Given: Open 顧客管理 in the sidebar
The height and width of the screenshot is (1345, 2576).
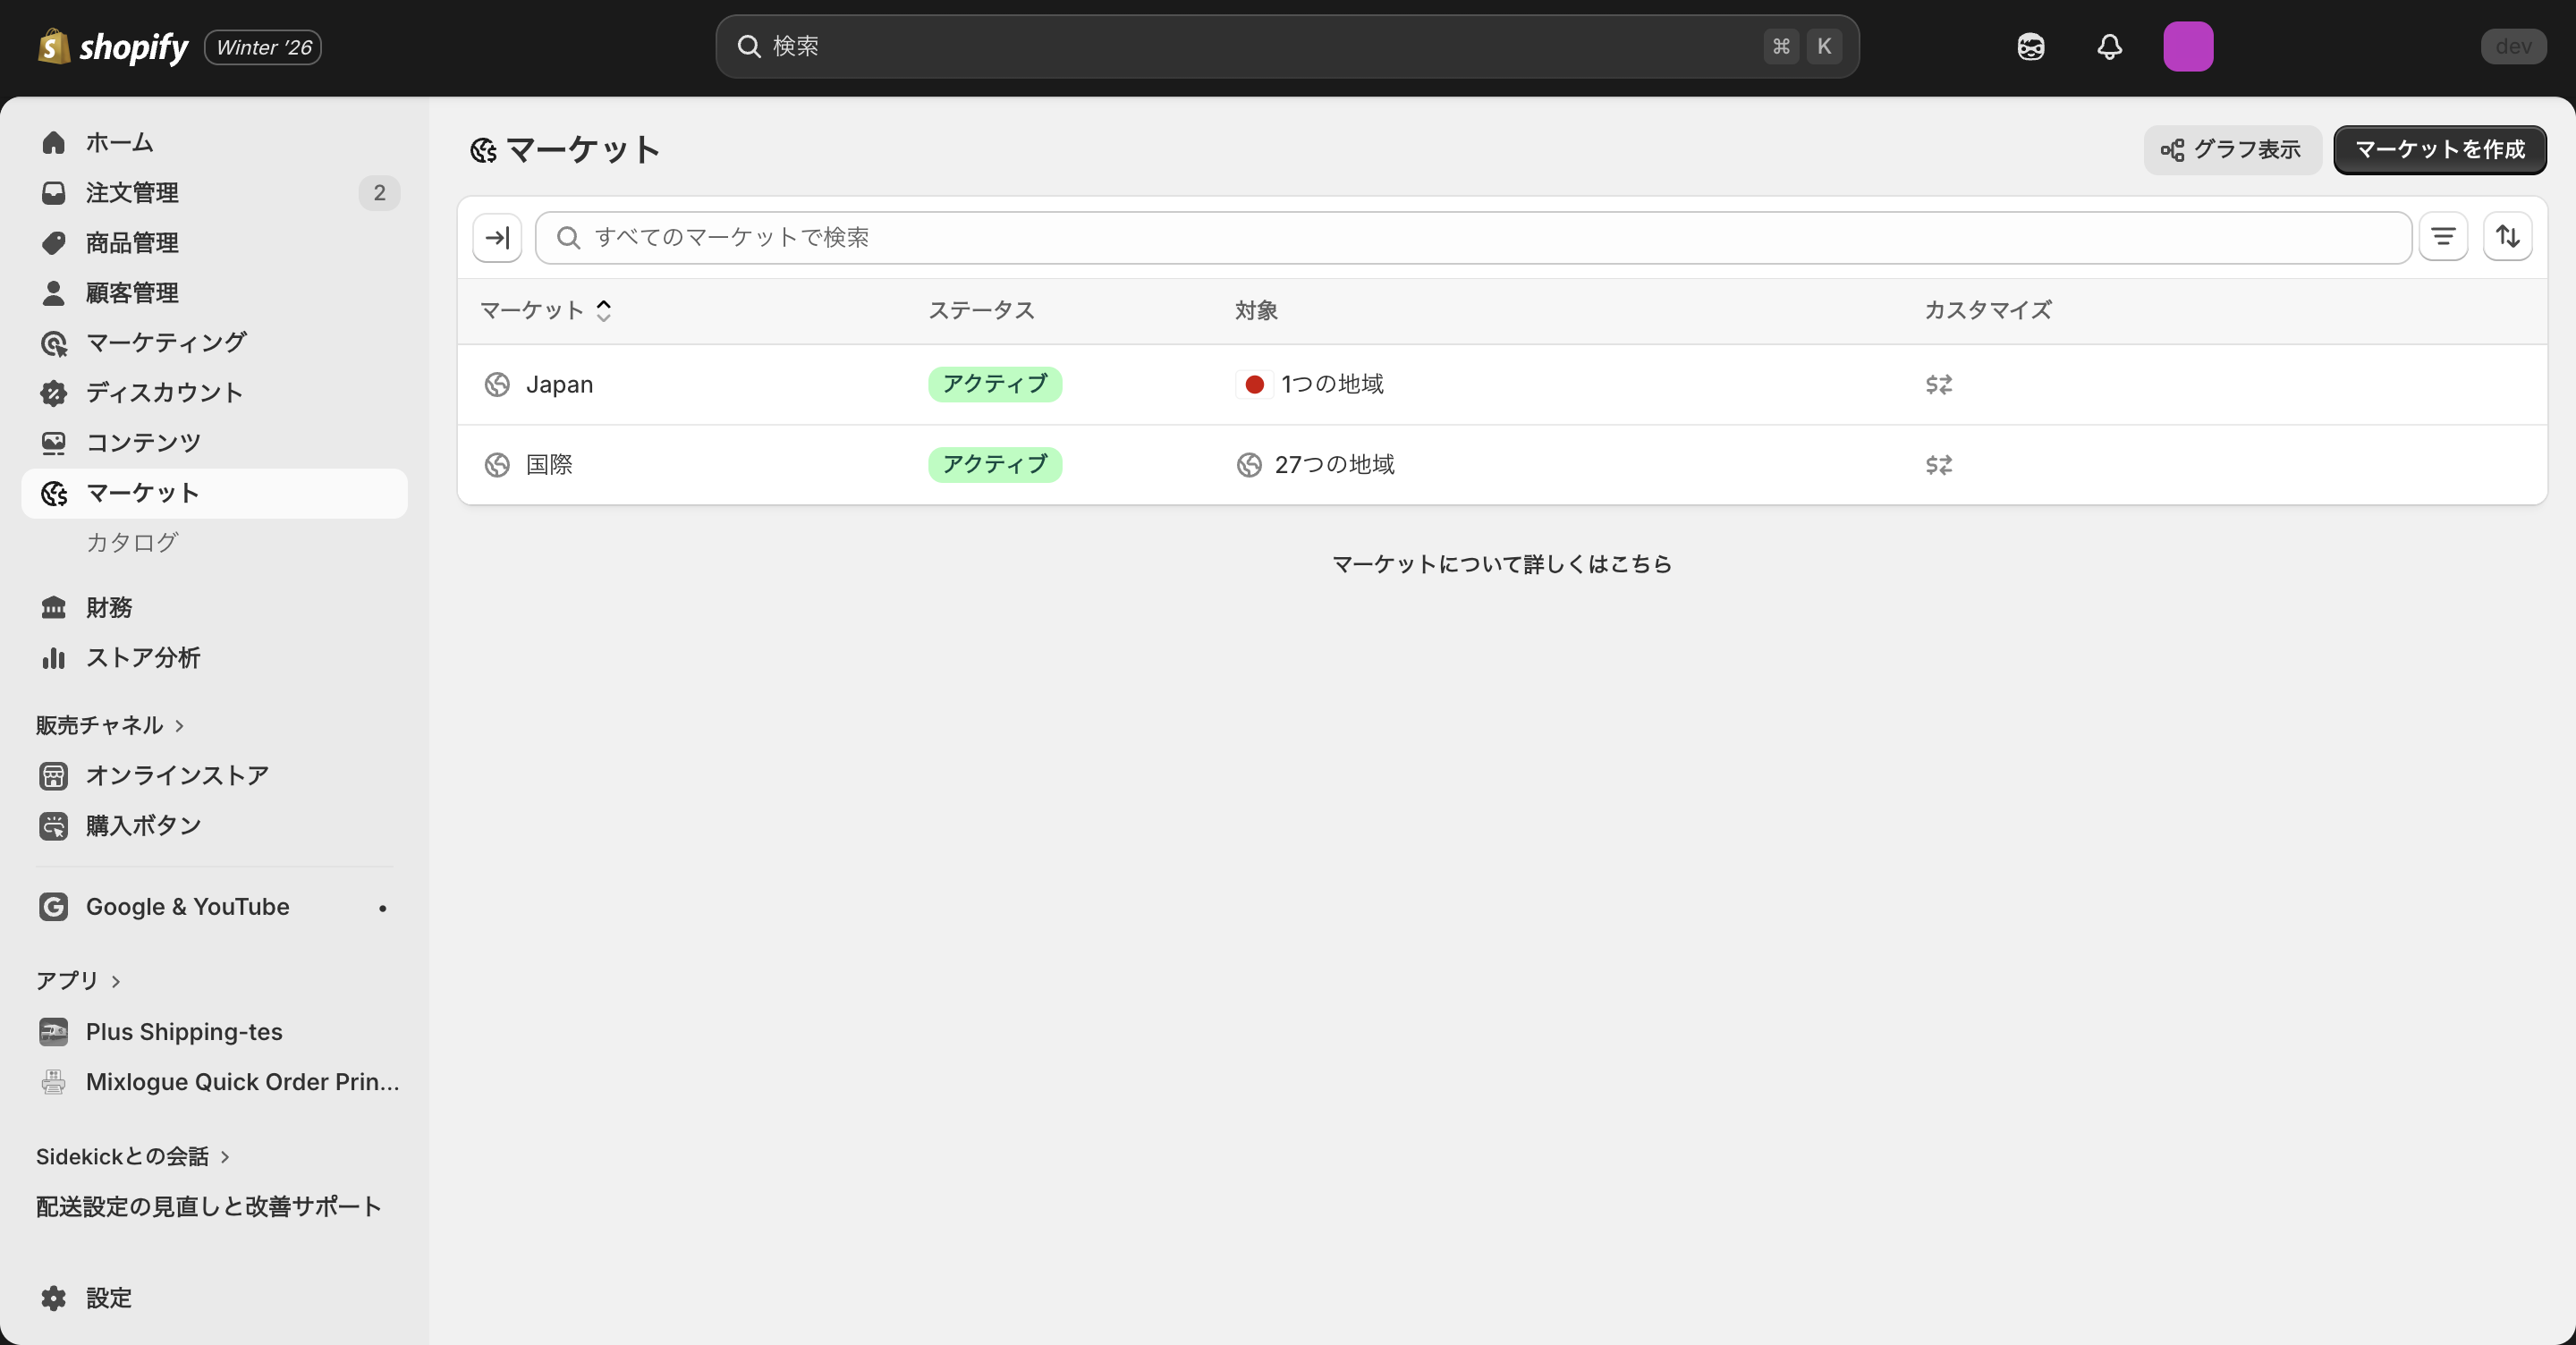Looking at the screenshot, I should [x=131, y=292].
